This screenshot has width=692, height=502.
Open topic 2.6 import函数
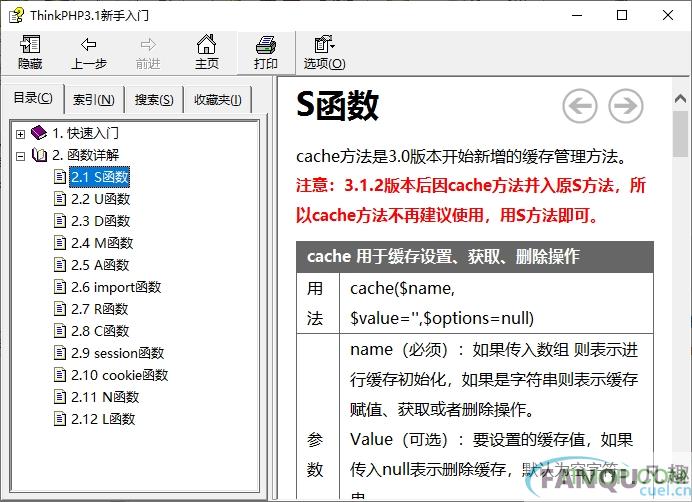(116, 287)
